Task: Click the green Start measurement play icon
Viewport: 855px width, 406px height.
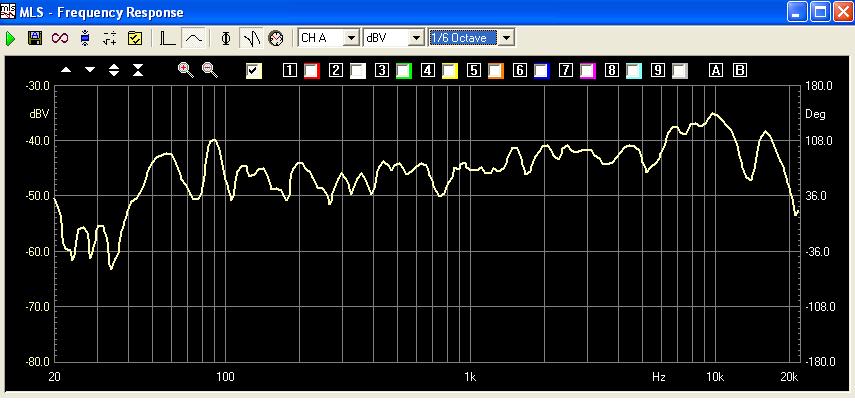Action: pyautogui.click(x=11, y=38)
